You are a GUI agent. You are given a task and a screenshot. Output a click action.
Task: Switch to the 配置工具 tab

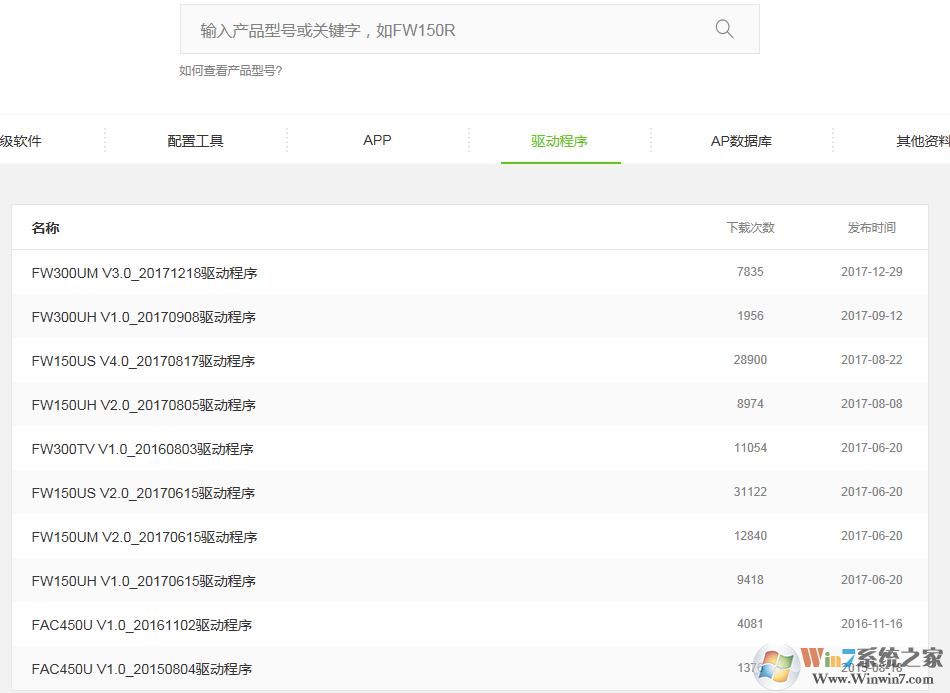pyautogui.click(x=195, y=141)
